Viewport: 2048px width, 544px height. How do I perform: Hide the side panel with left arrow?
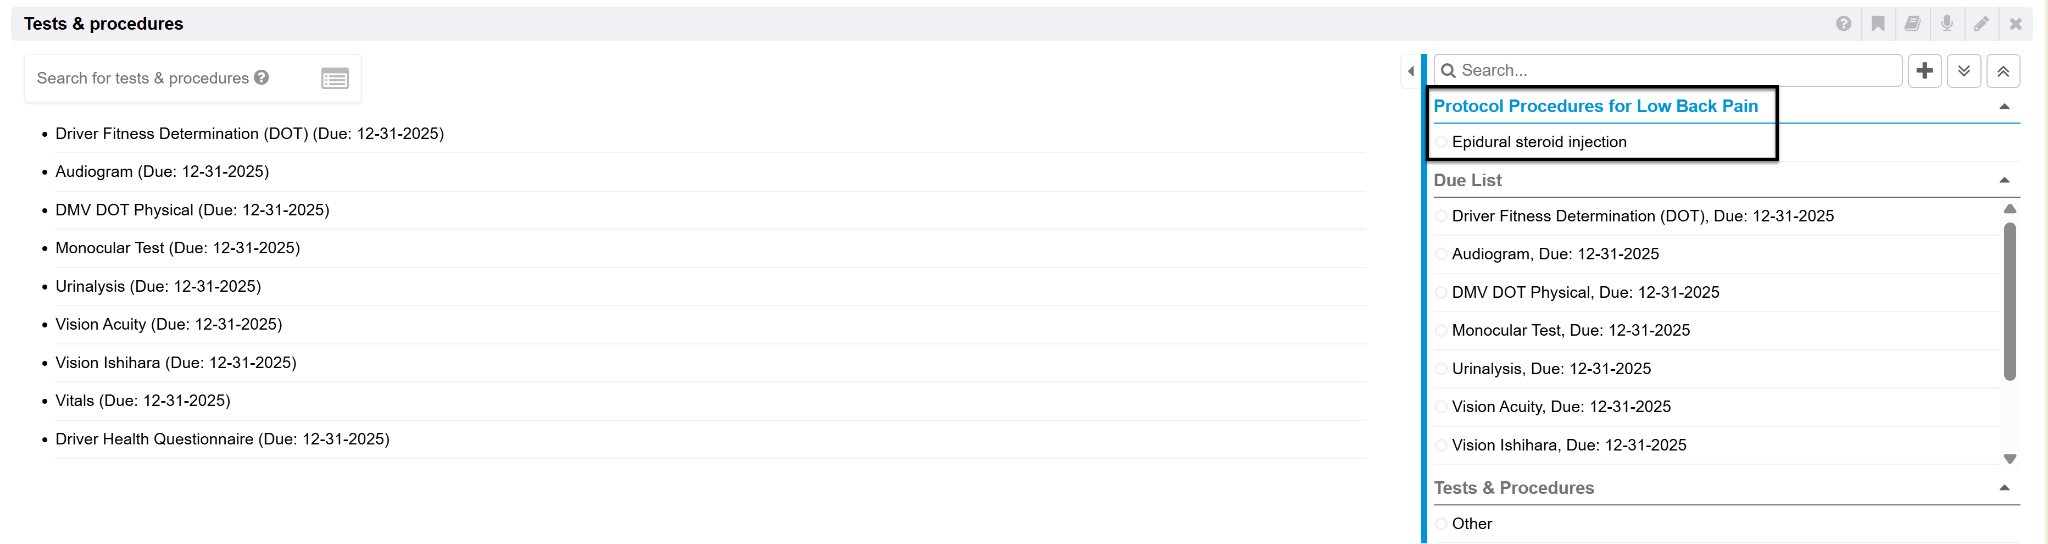(x=1411, y=71)
